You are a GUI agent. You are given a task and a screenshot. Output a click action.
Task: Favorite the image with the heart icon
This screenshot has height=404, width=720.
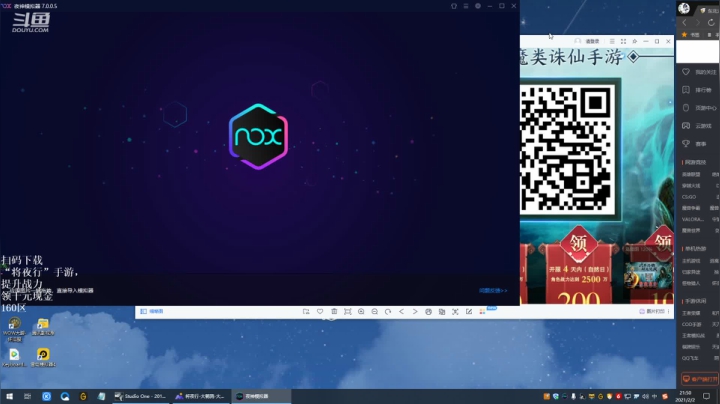(x=320, y=311)
